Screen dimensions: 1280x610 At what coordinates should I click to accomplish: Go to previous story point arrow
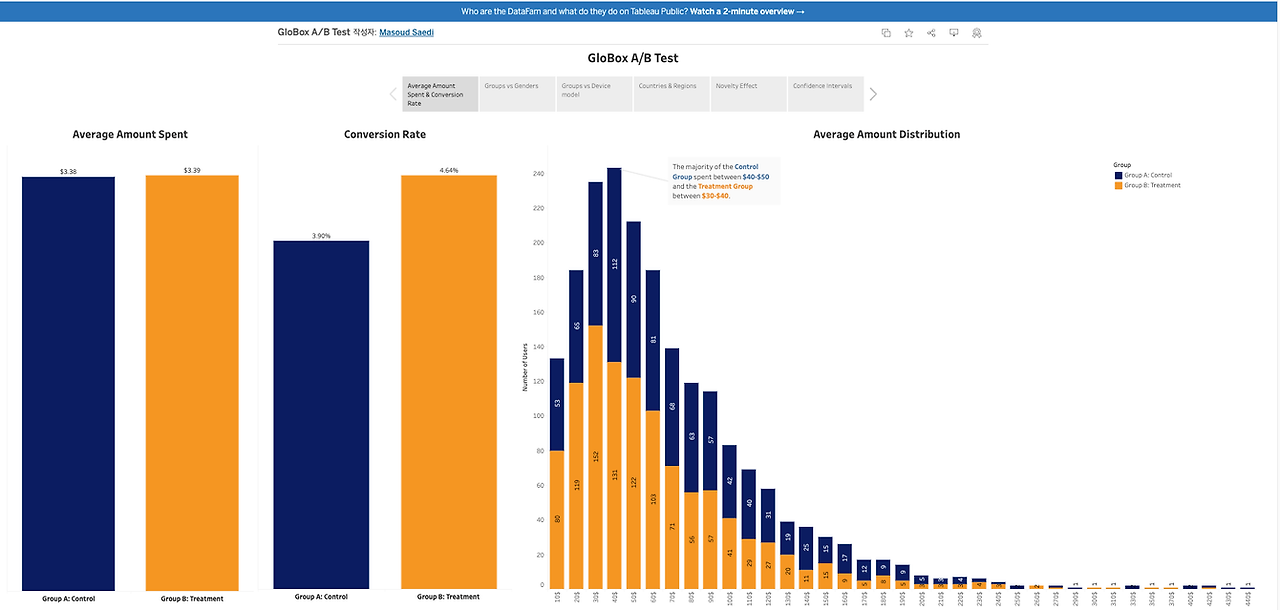point(393,94)
